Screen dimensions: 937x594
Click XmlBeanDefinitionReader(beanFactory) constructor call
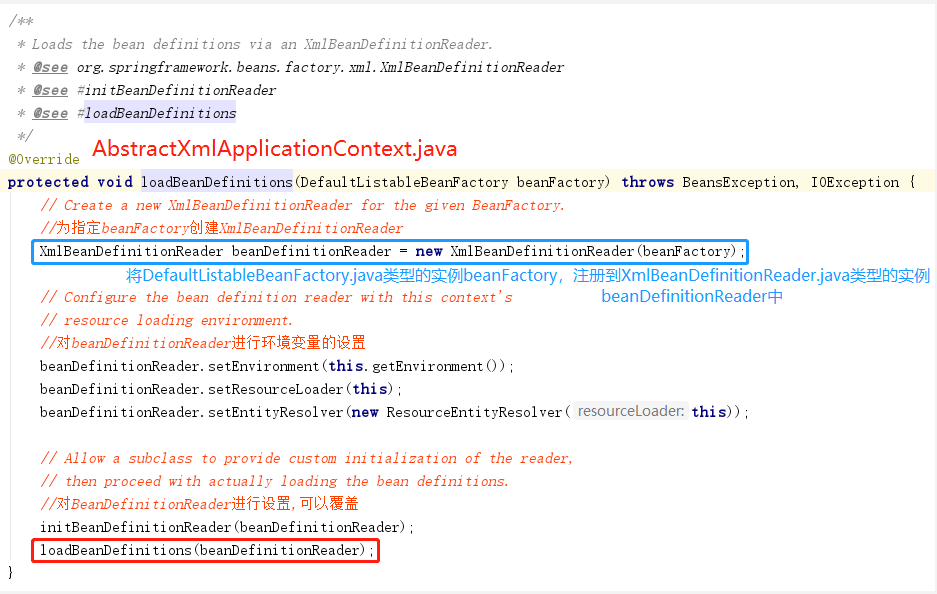[x=593, y=252]
